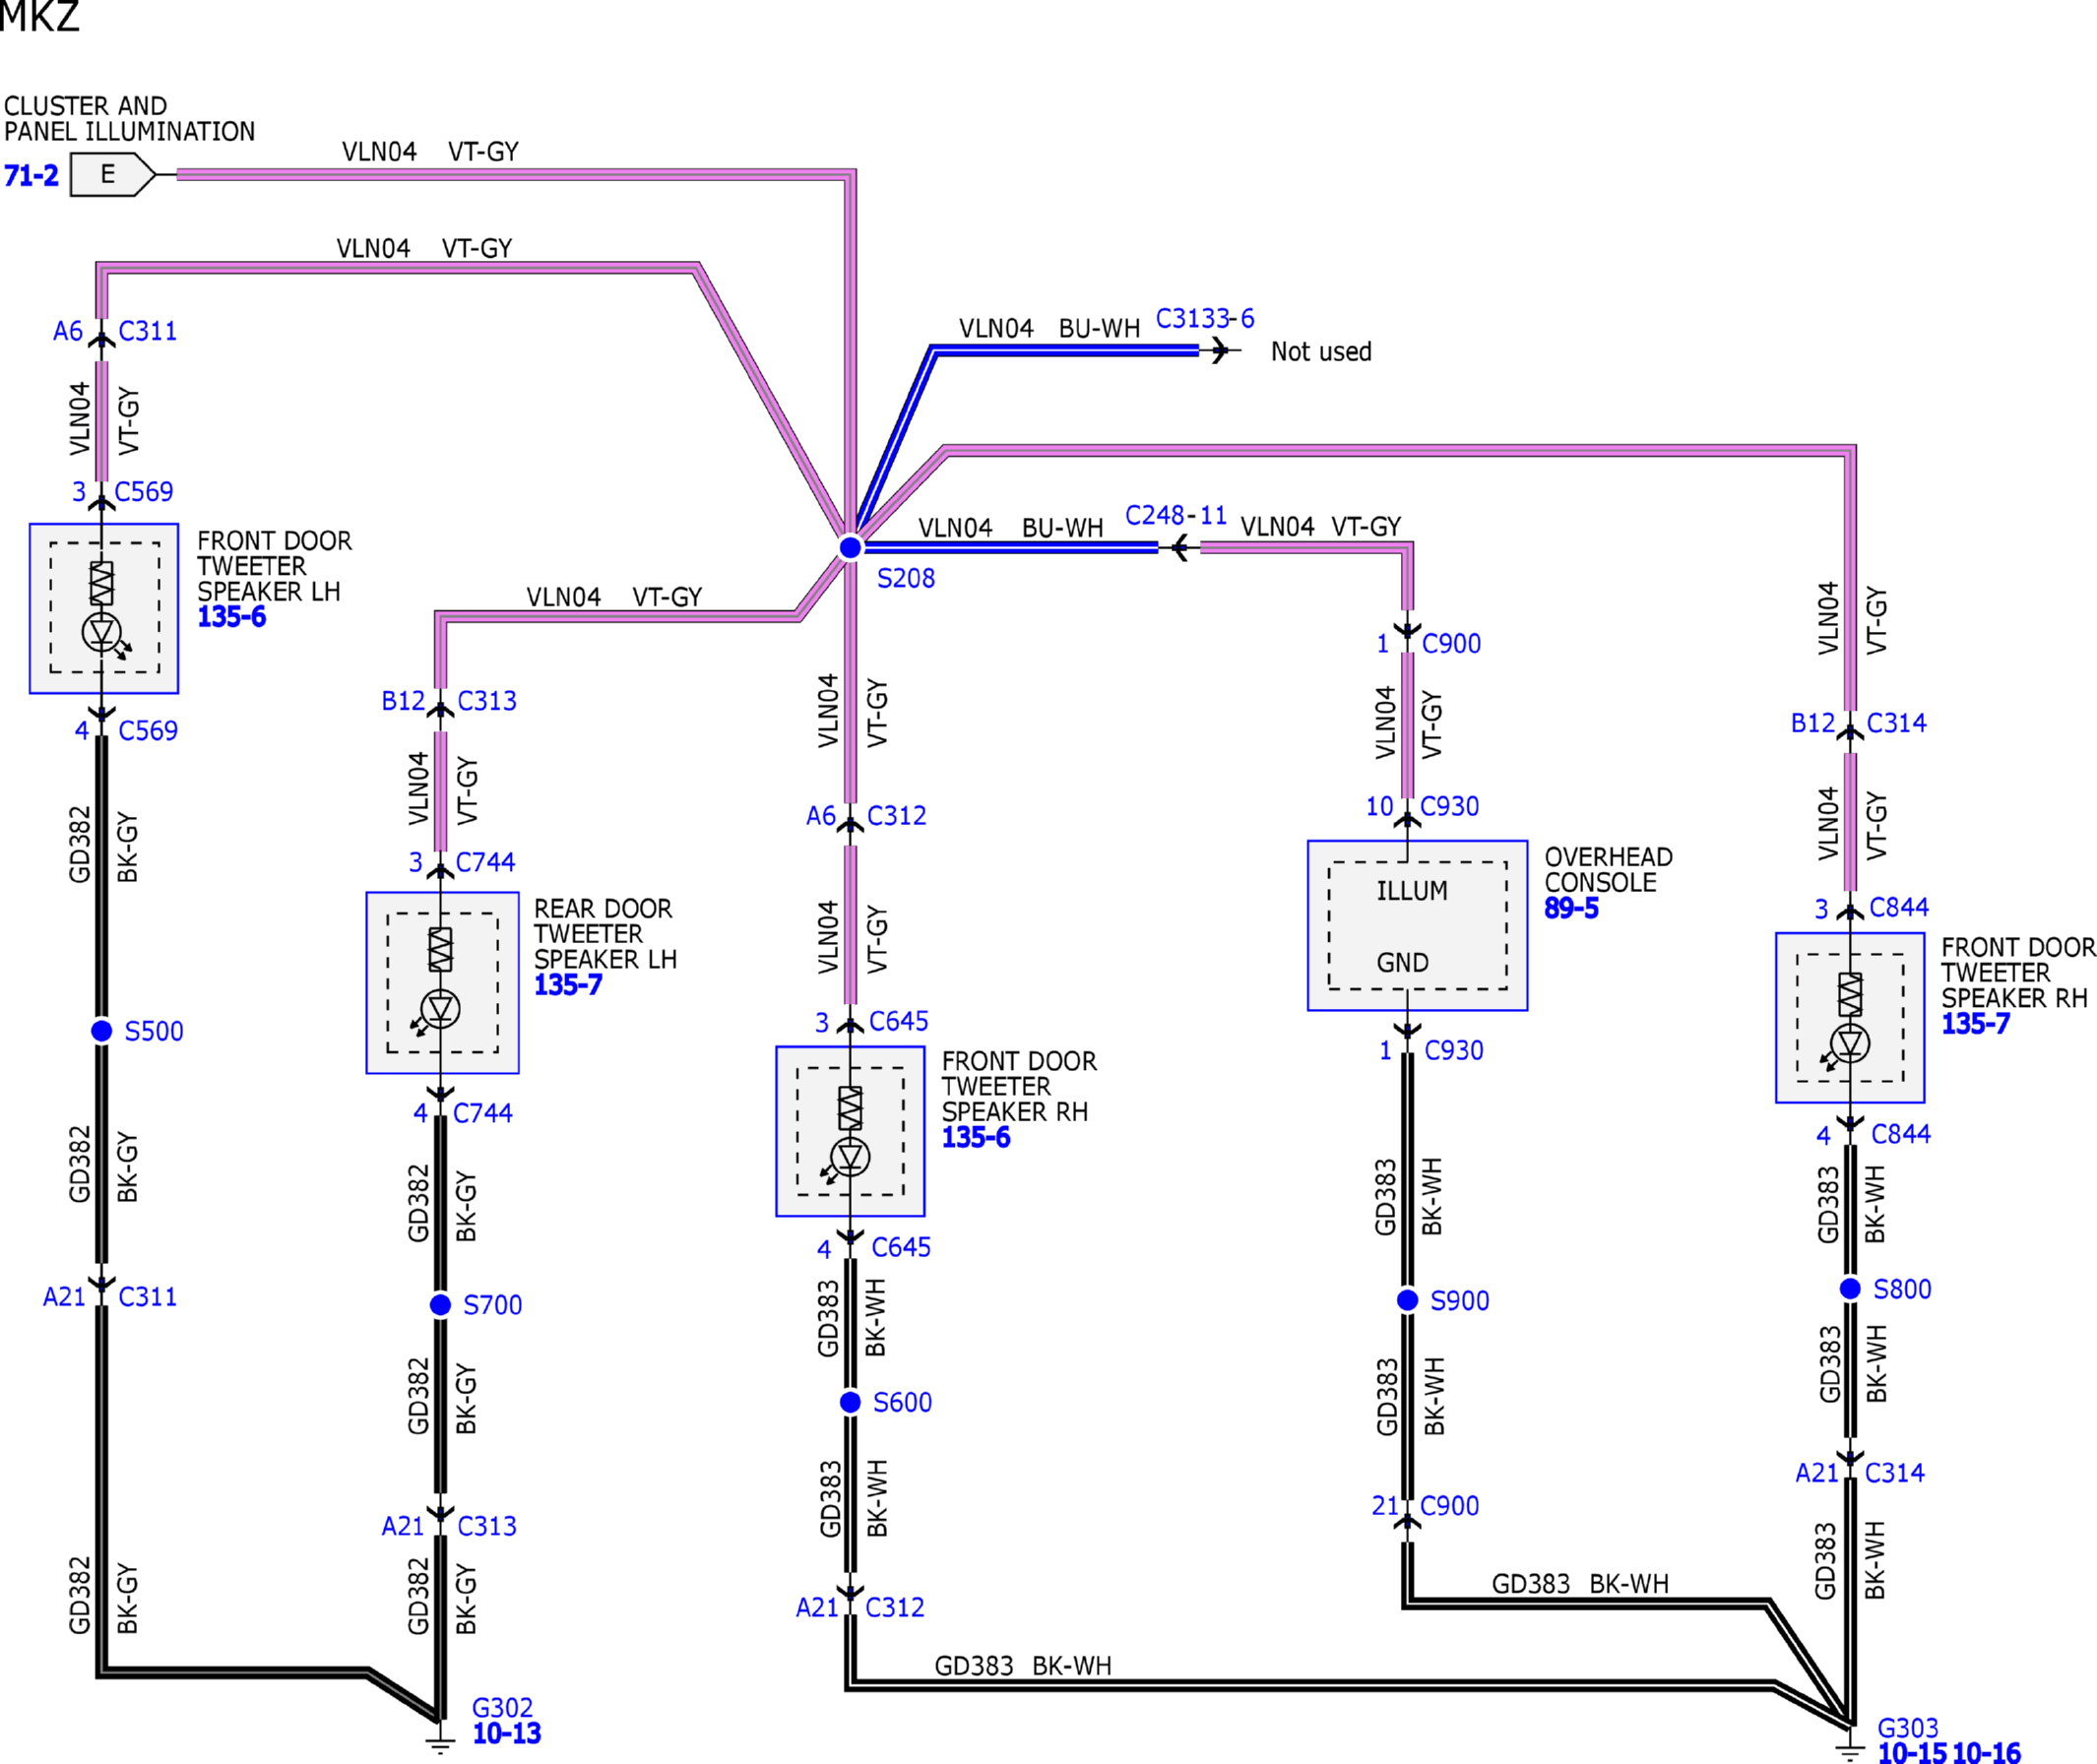Image resolution: width=2097 pixels, height=1764 pixels.
Task: Click the "C744" label at pin 3
Action: [x=485, y=862]
